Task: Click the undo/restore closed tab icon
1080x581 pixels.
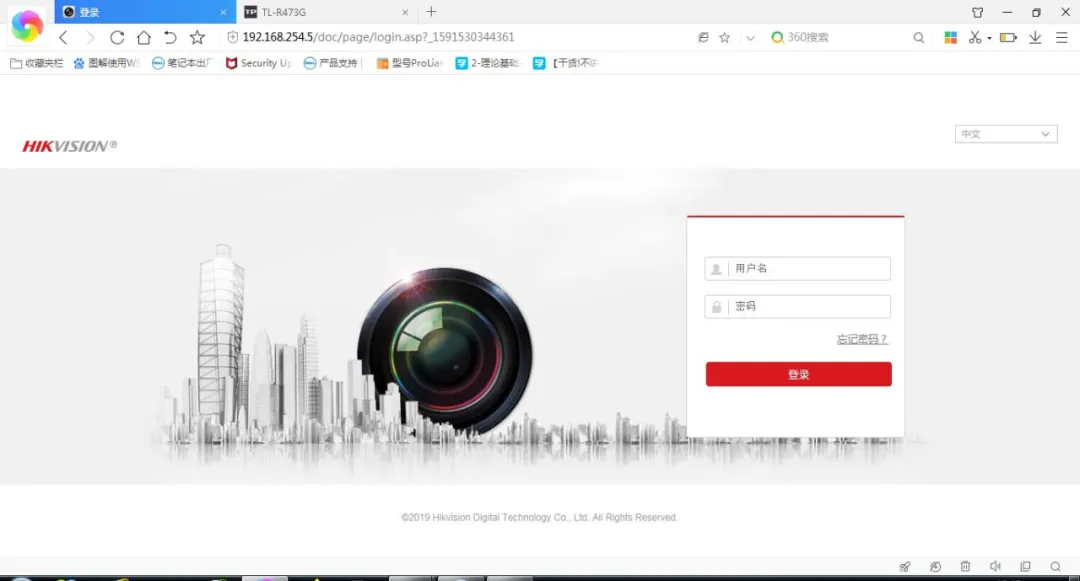Action: [x=170, y=37]
